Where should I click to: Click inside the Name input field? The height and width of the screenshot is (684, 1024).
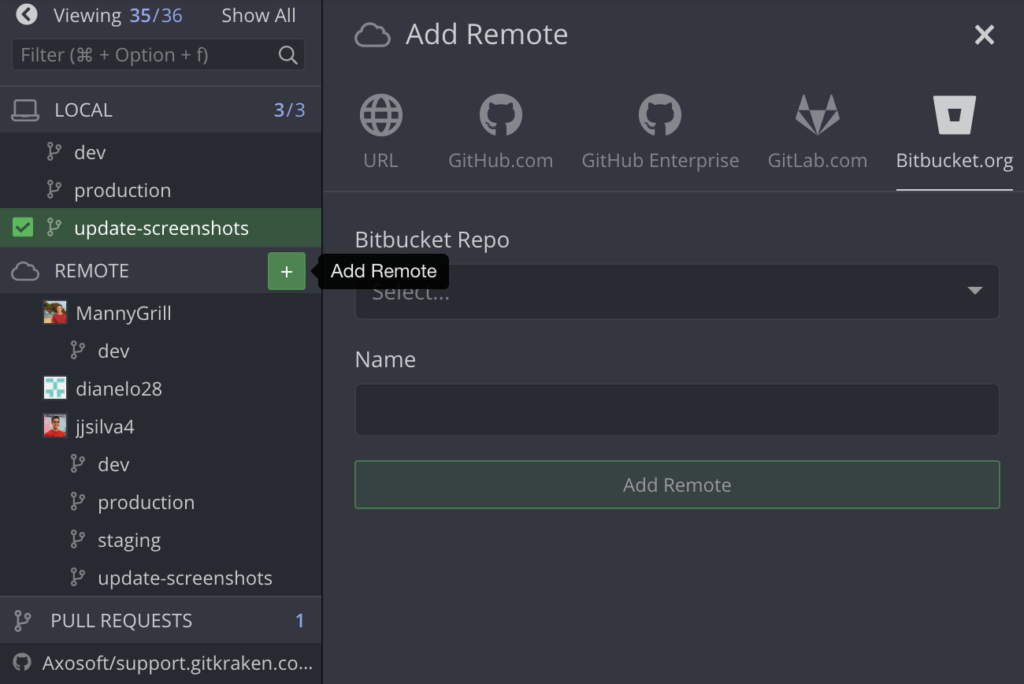pos(677,410)
